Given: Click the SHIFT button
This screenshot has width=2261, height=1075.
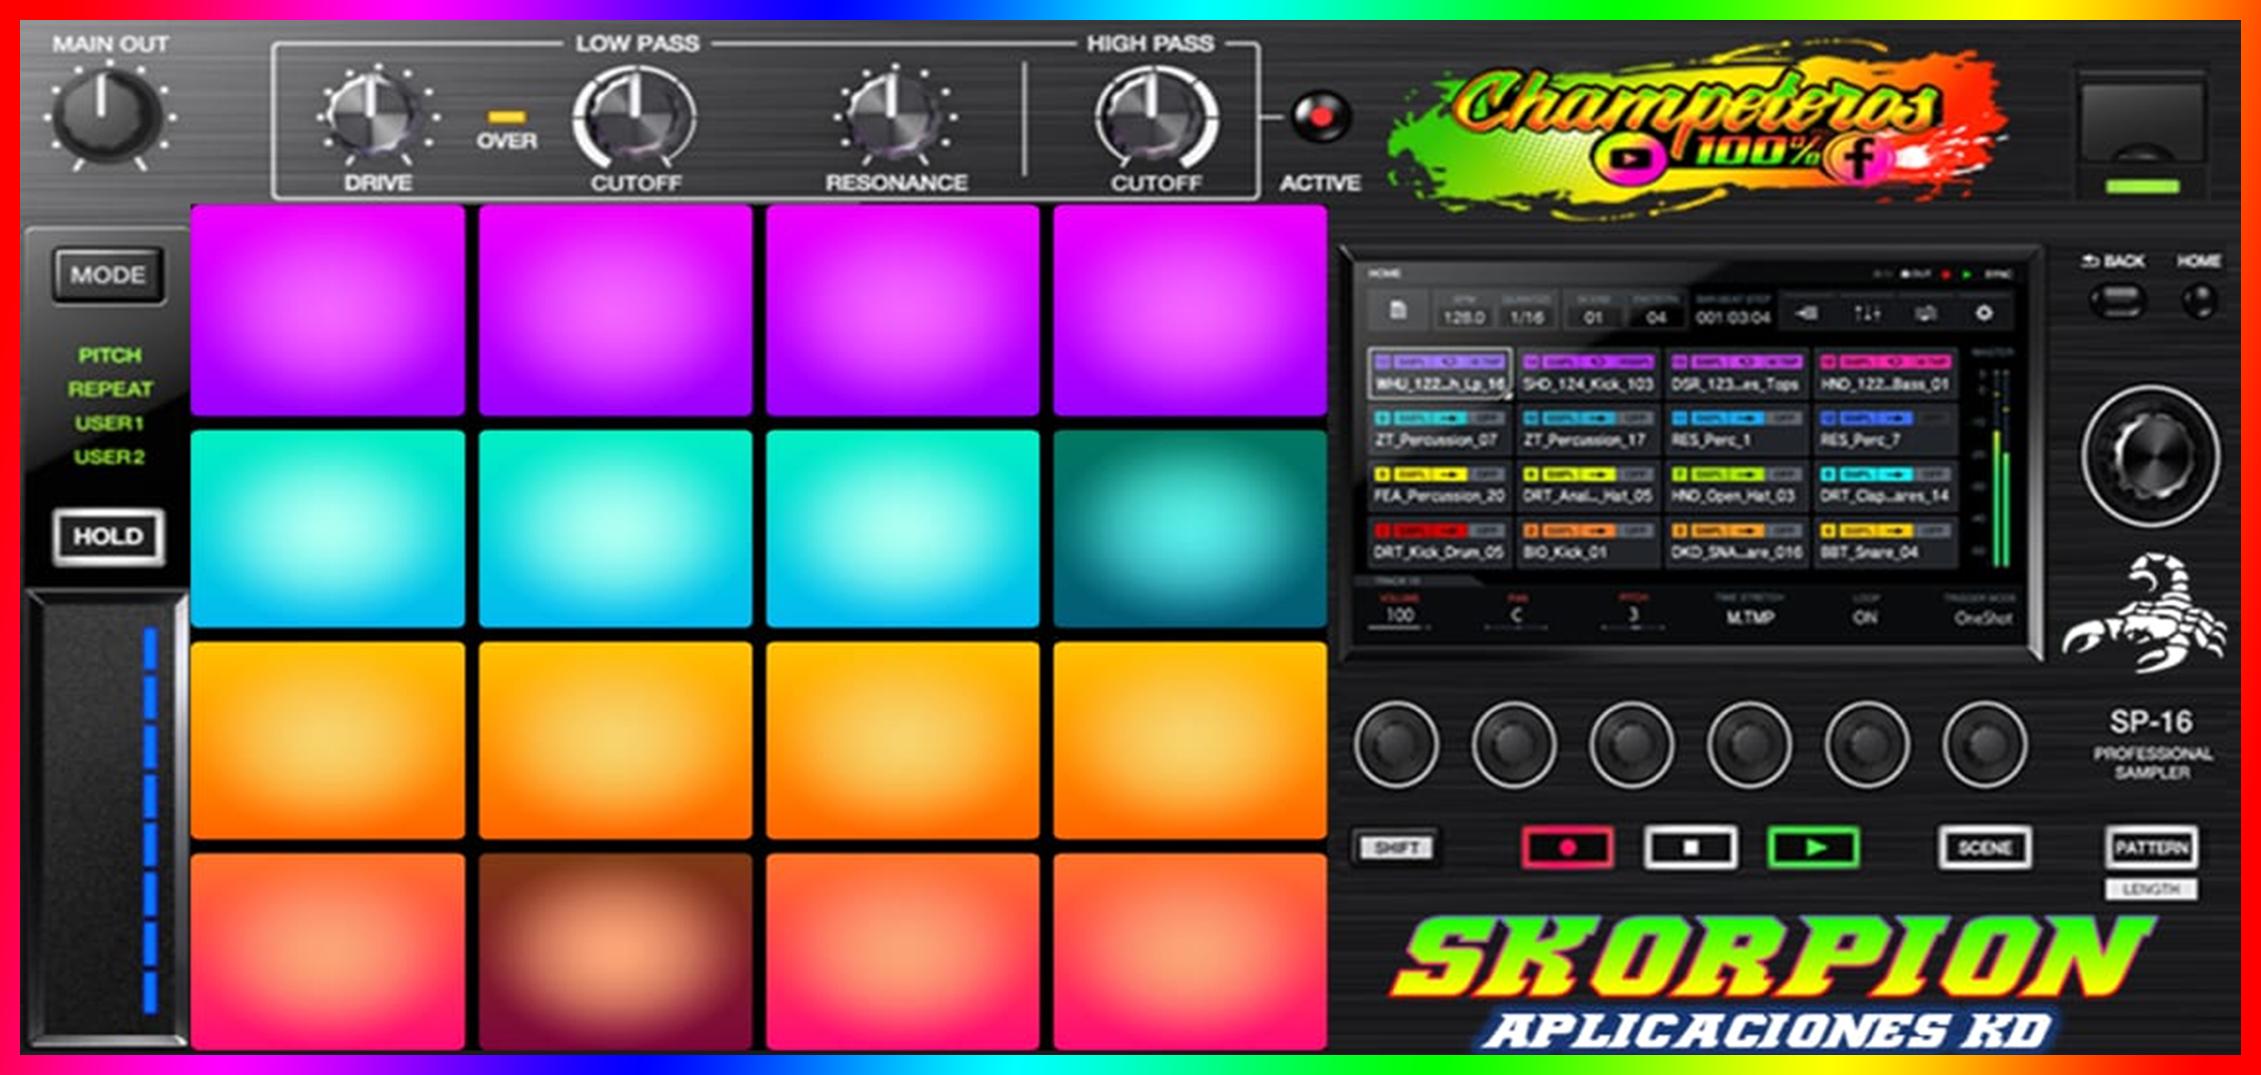Looking at the screenshot, I should [x=1396, y=848].
